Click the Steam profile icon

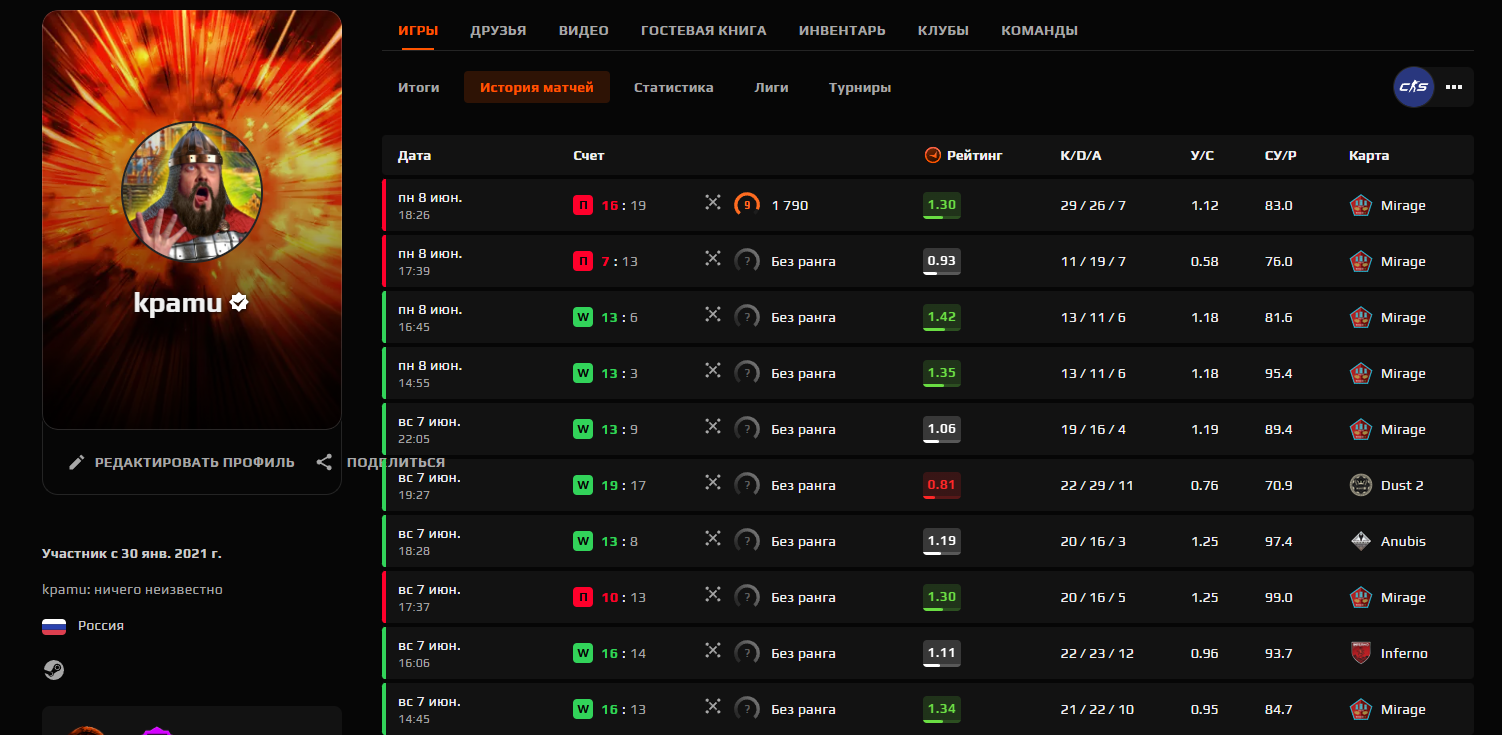point(54,670)
